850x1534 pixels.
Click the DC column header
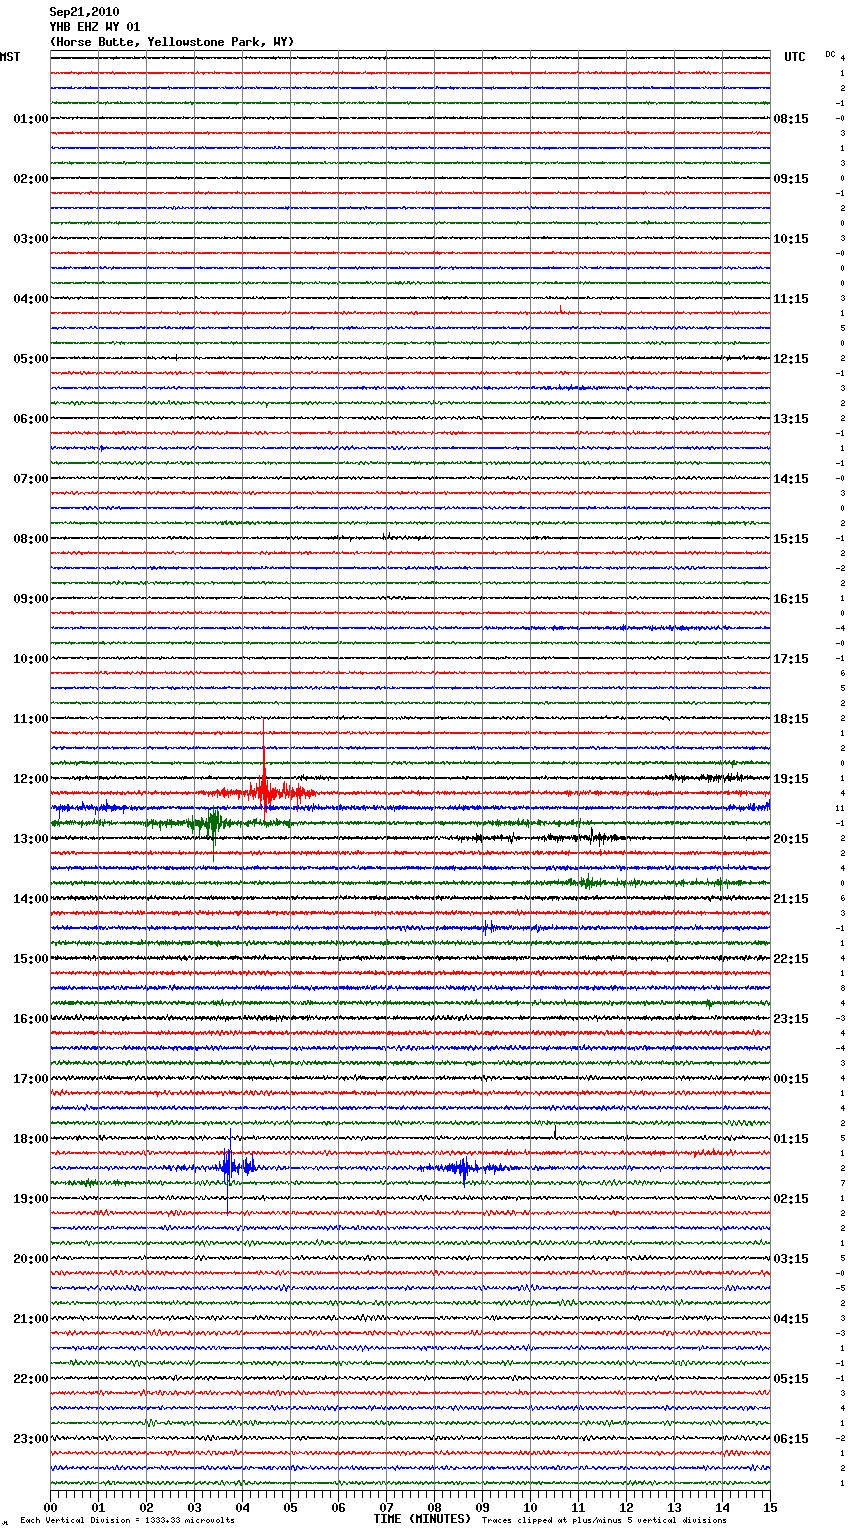coord(830,53)
